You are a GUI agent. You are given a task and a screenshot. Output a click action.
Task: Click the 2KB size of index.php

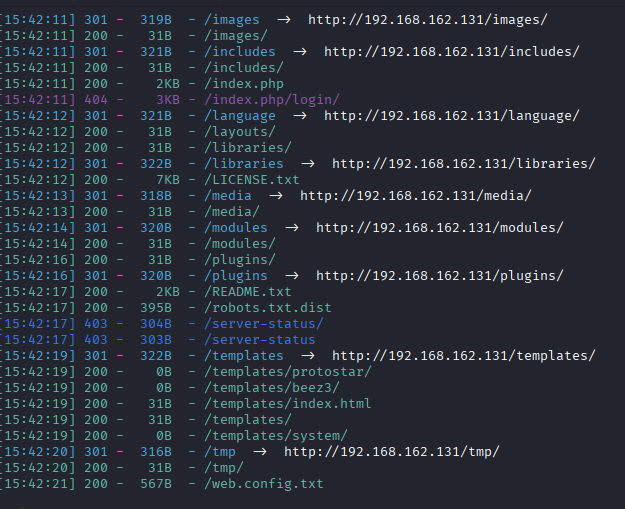pos(168,84)
